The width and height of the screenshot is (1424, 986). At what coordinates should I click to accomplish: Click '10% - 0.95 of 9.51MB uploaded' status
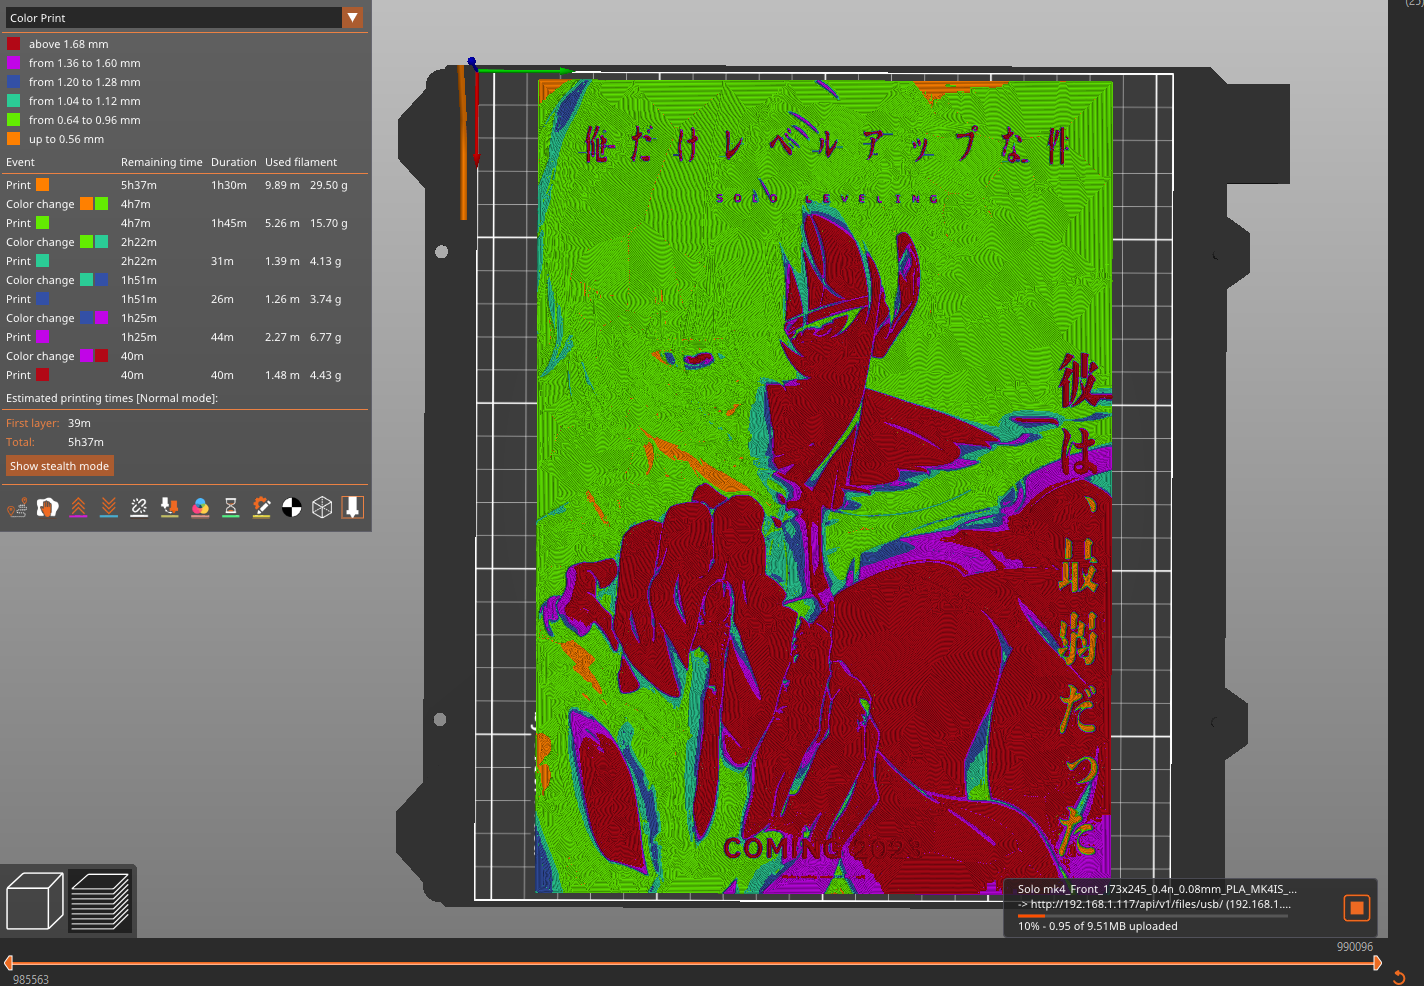pyautogui.click(x=1098, y=926)
